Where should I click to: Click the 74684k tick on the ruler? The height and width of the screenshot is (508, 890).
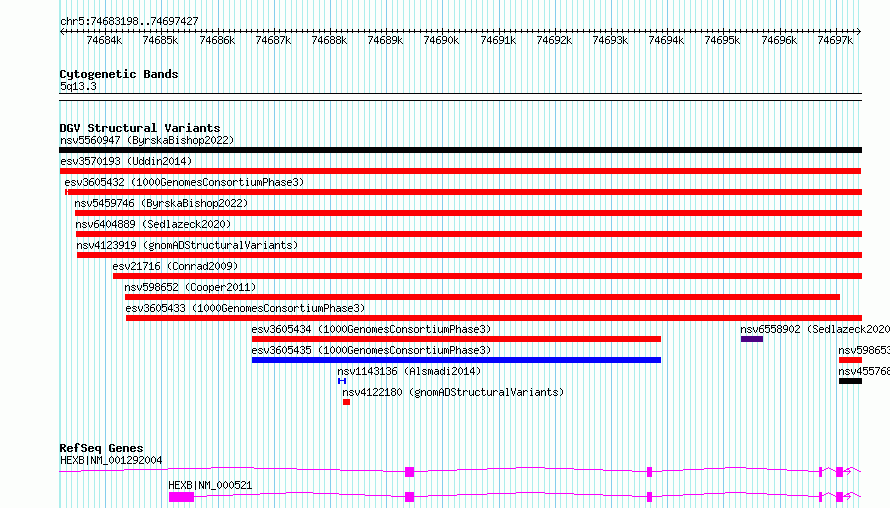pos(104,40)
